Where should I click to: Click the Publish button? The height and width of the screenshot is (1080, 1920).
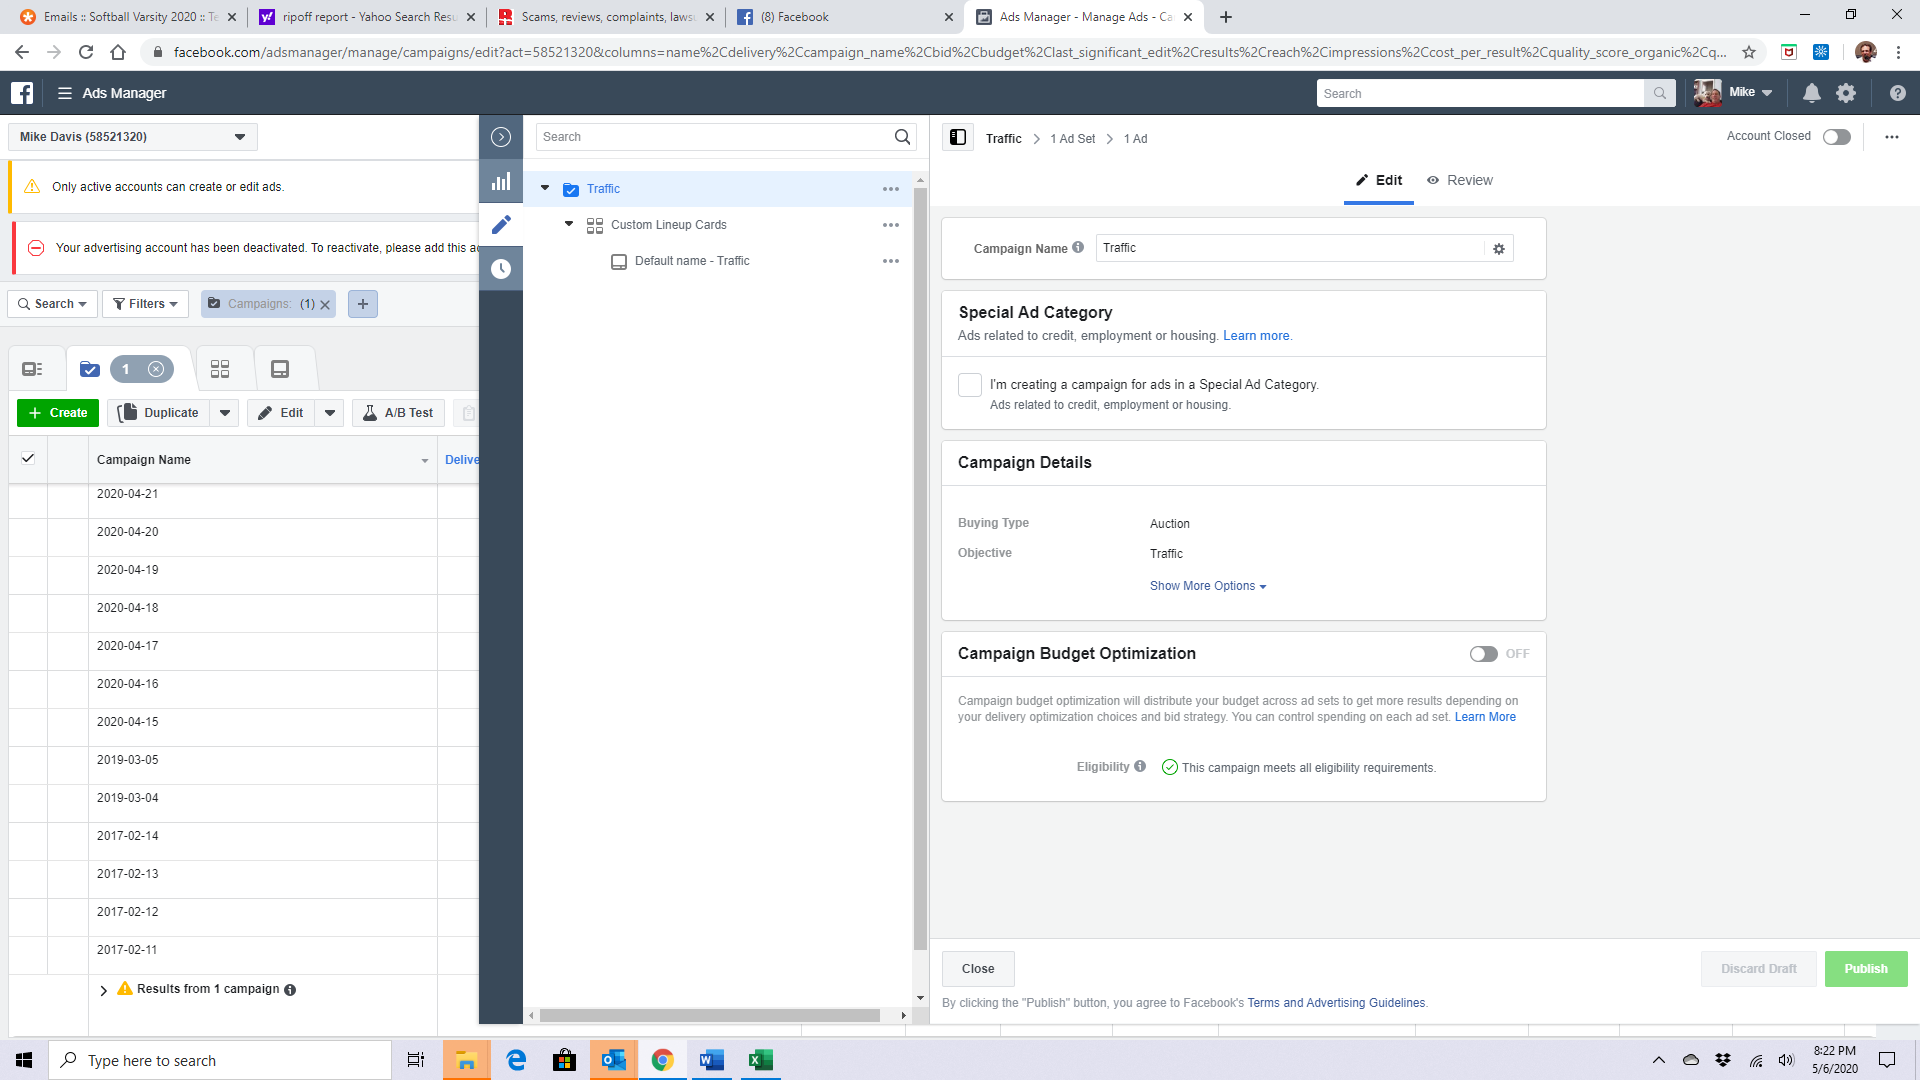pyautogui.click(x=1866, y=969)
